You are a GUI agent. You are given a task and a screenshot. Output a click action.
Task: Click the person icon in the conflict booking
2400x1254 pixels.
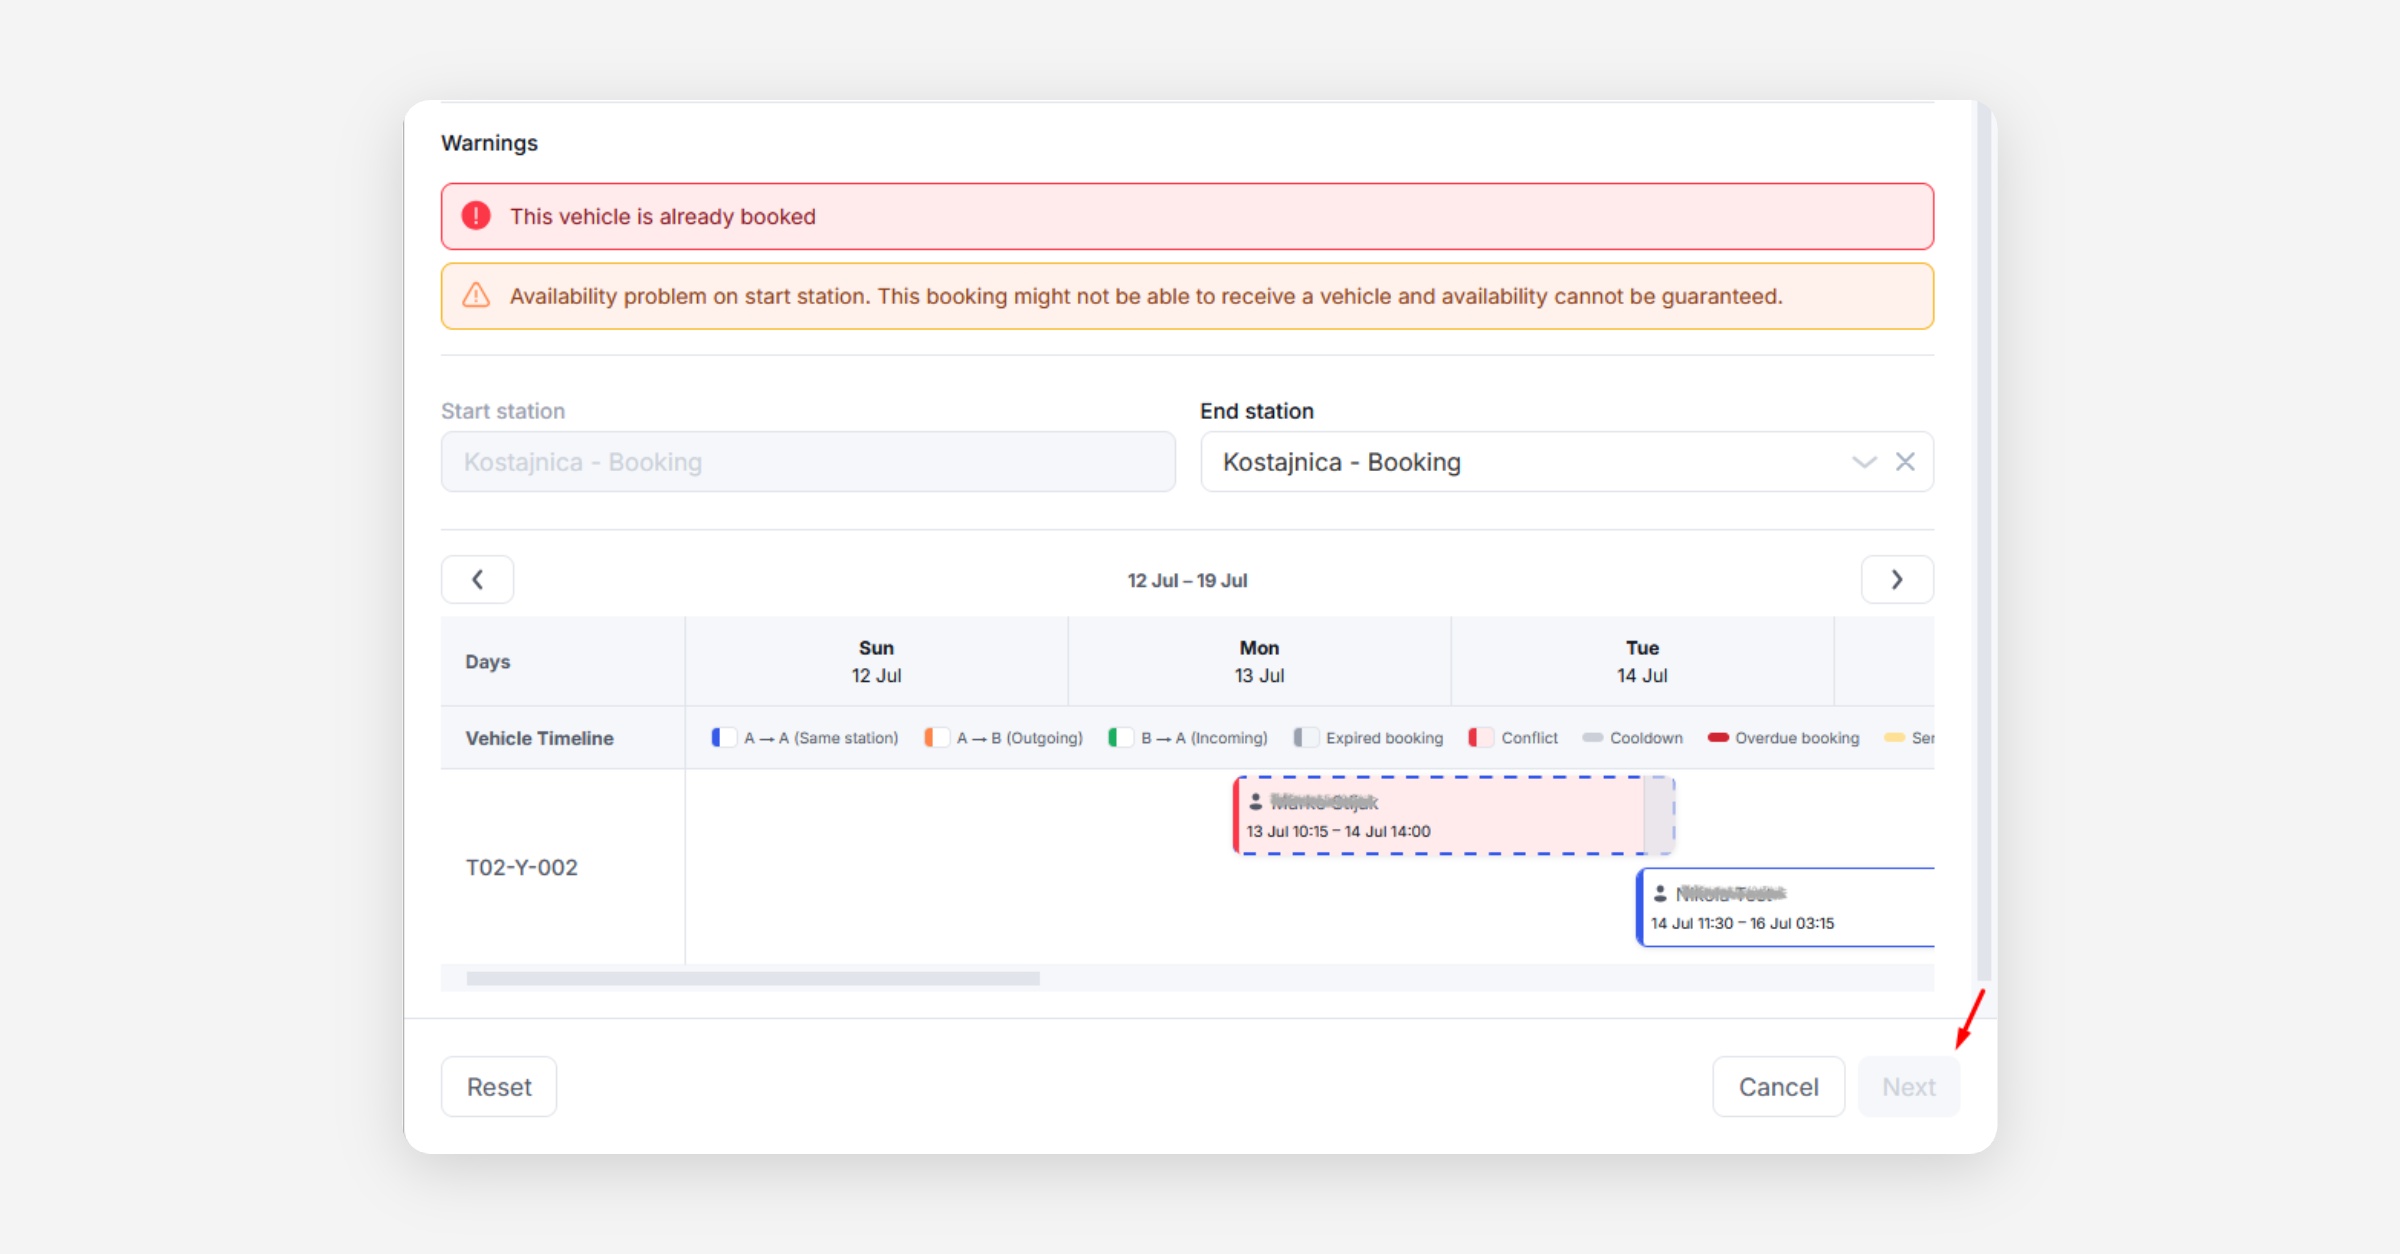click(x=1255, y=802)
